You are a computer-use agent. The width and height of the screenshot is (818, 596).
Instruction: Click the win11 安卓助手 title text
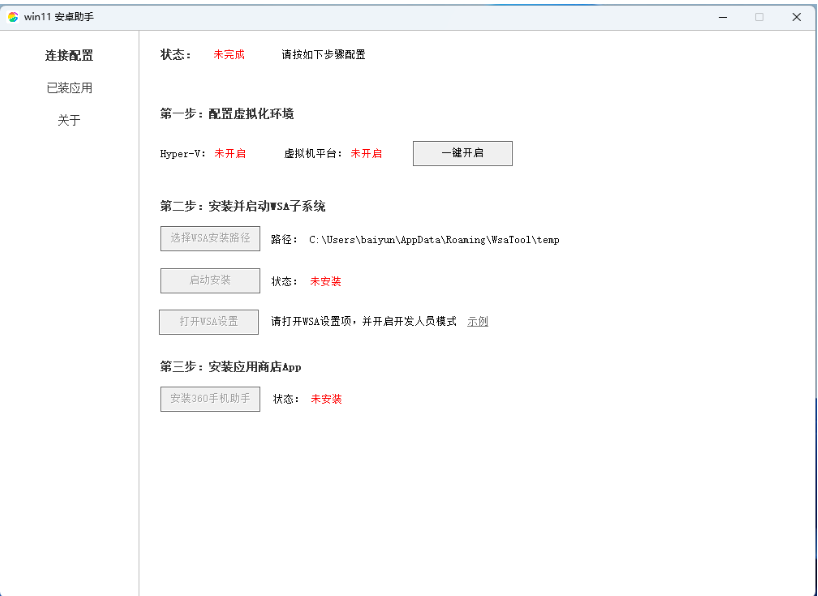(x=59, y=17)
